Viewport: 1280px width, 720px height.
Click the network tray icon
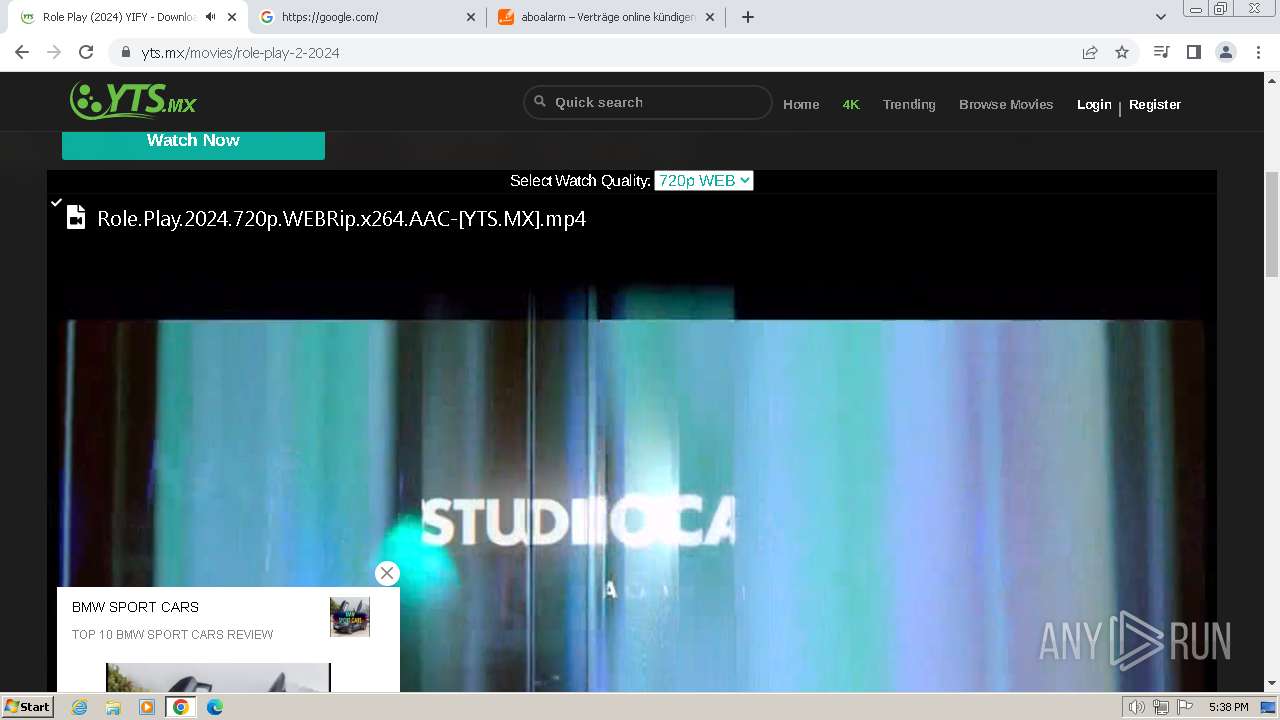(1161, 707)
